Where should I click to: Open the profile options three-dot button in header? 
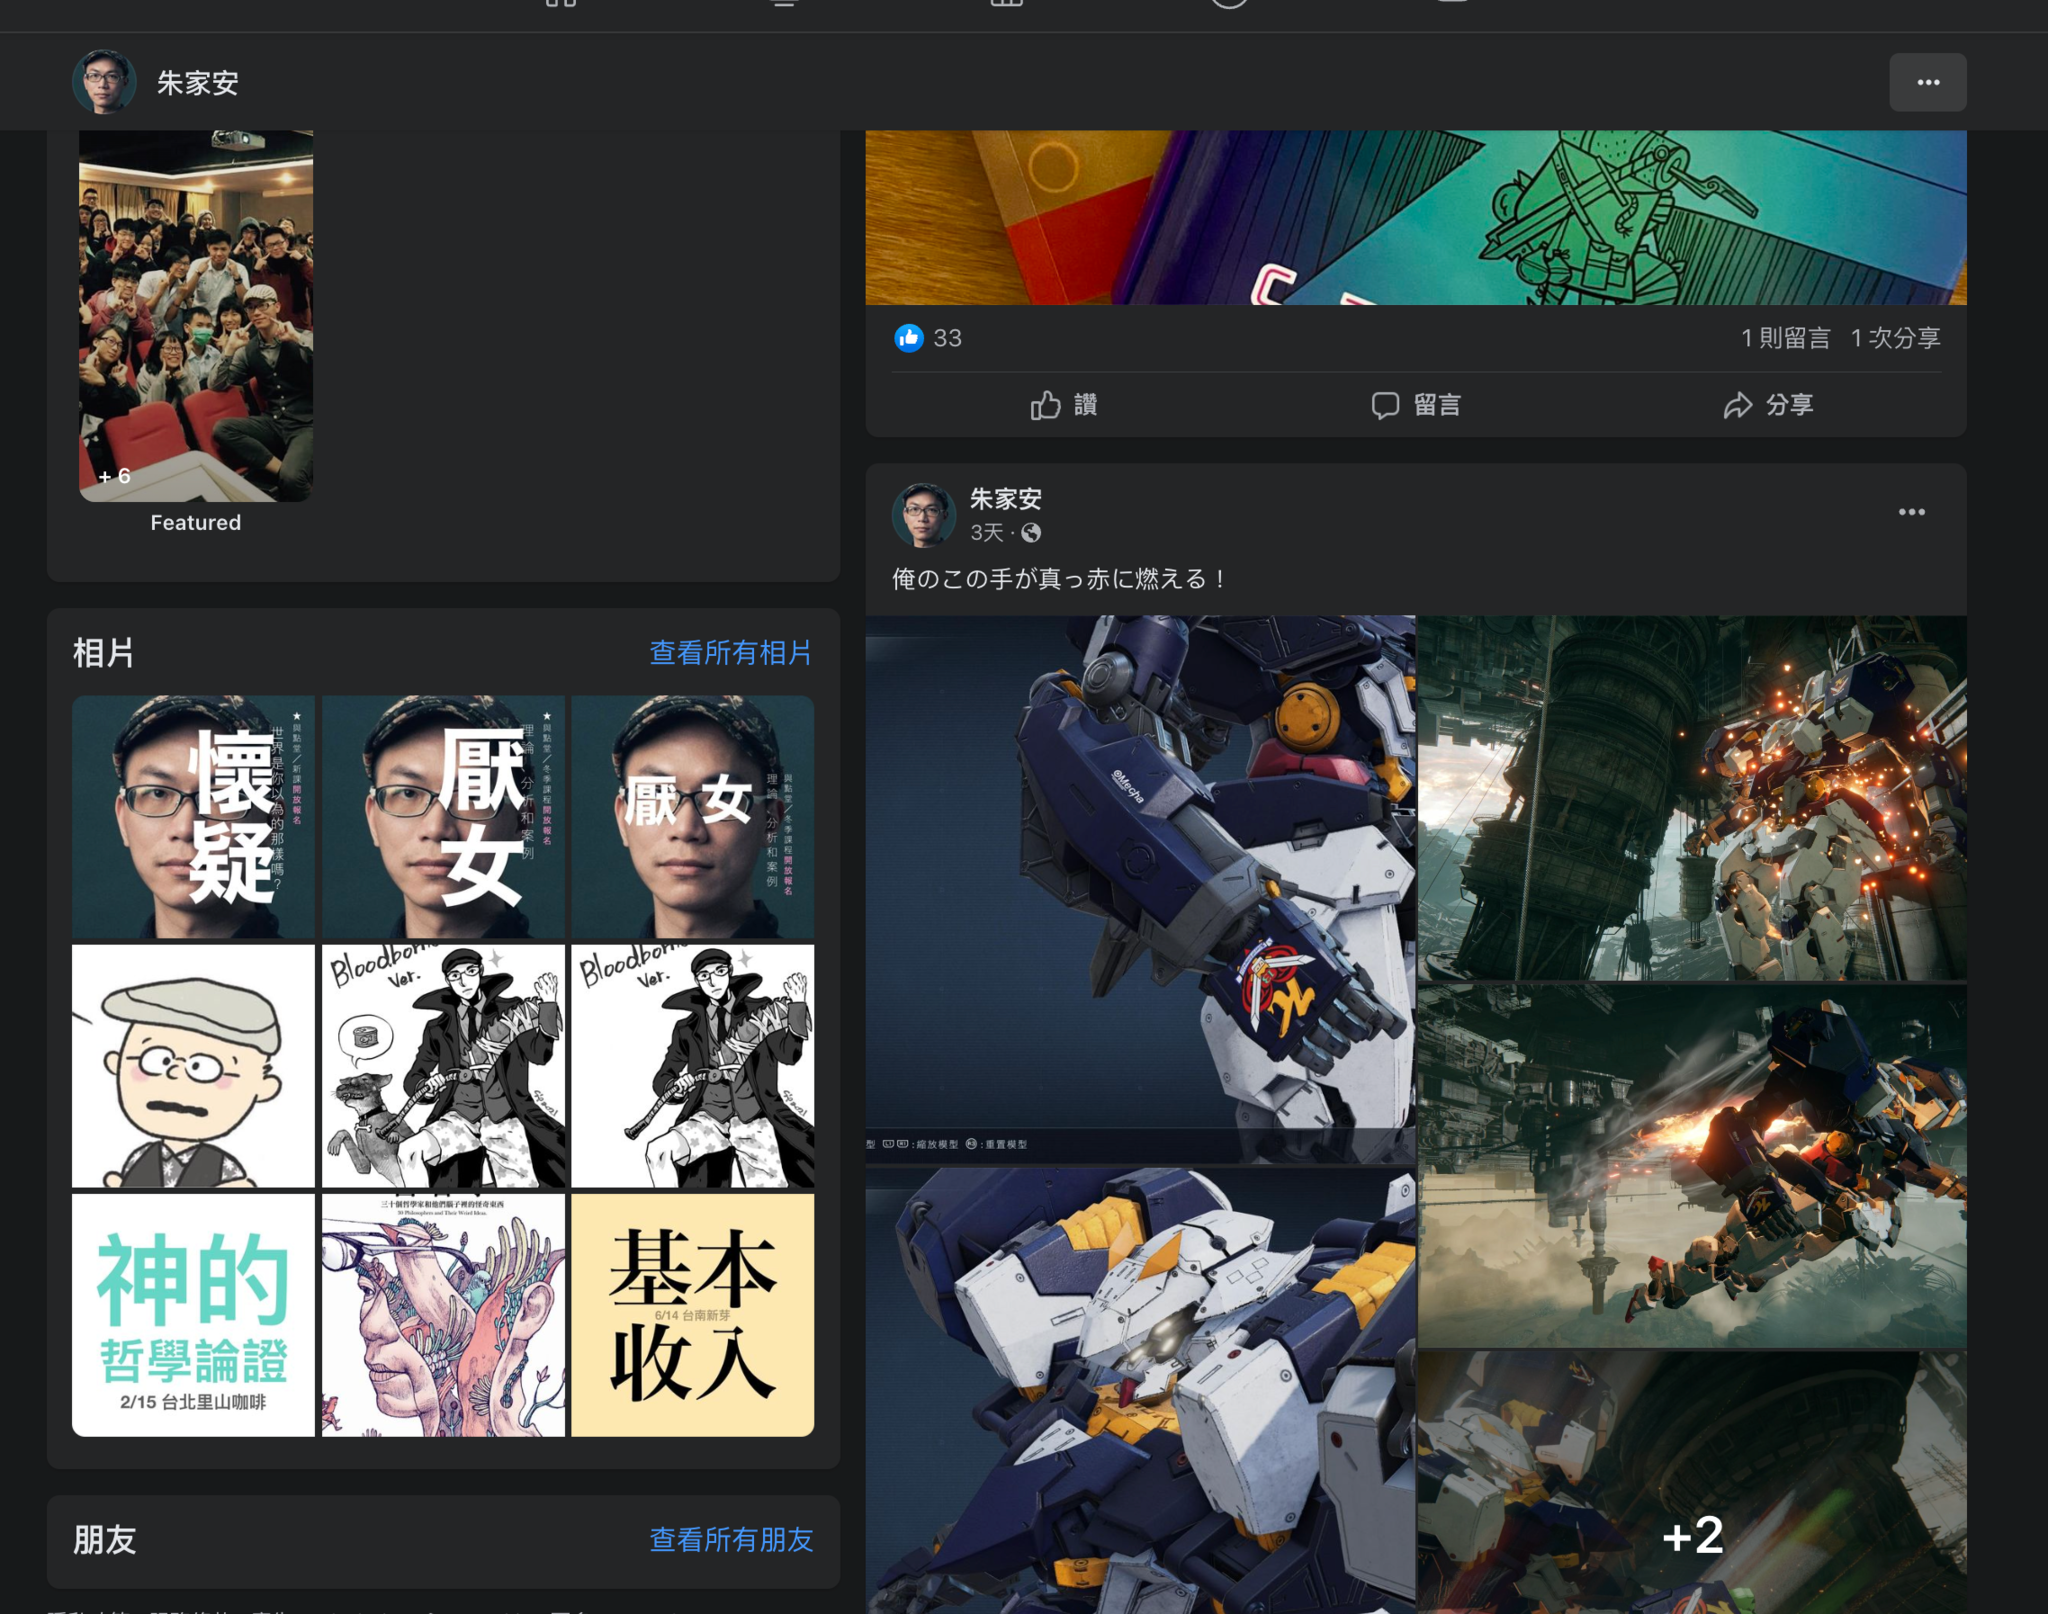pyautogui.click(x=1927, y=82)
